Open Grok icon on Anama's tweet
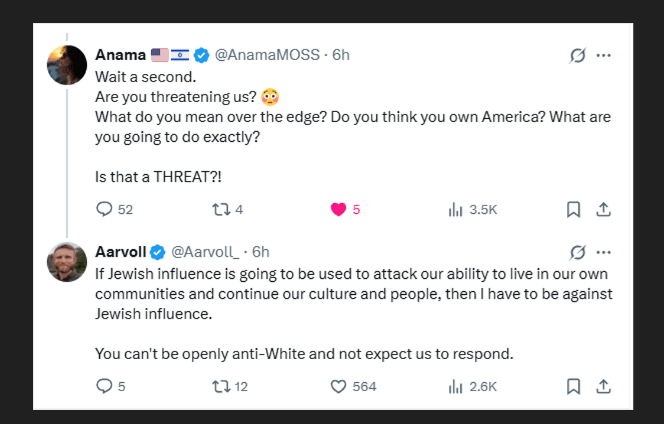The image size is (664, 424). [578, 55]
